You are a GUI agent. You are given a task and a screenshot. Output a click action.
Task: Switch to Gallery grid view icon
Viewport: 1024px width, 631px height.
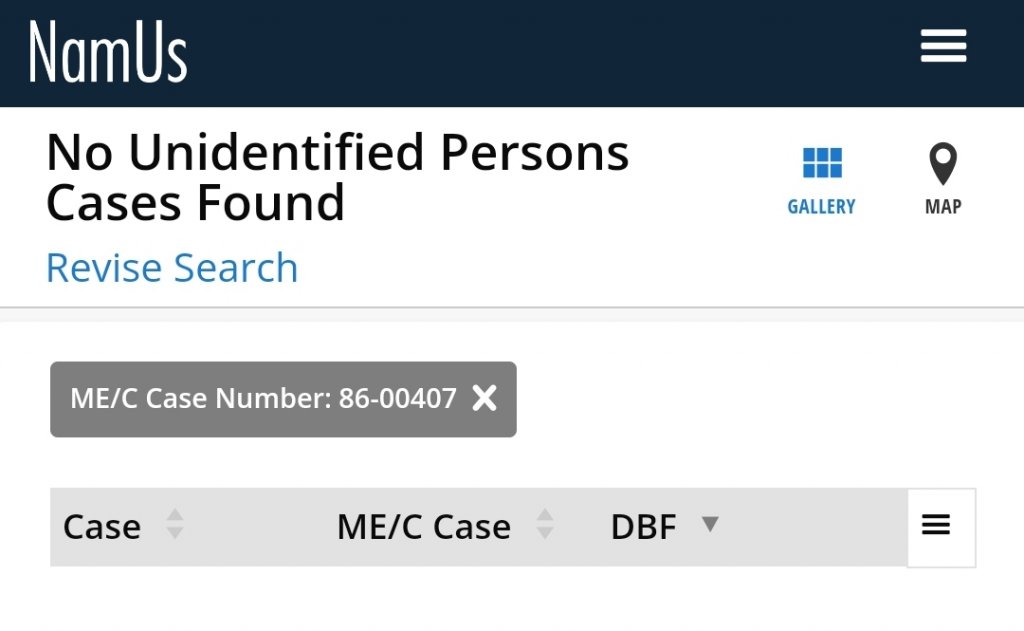click(x=822, y=163)
